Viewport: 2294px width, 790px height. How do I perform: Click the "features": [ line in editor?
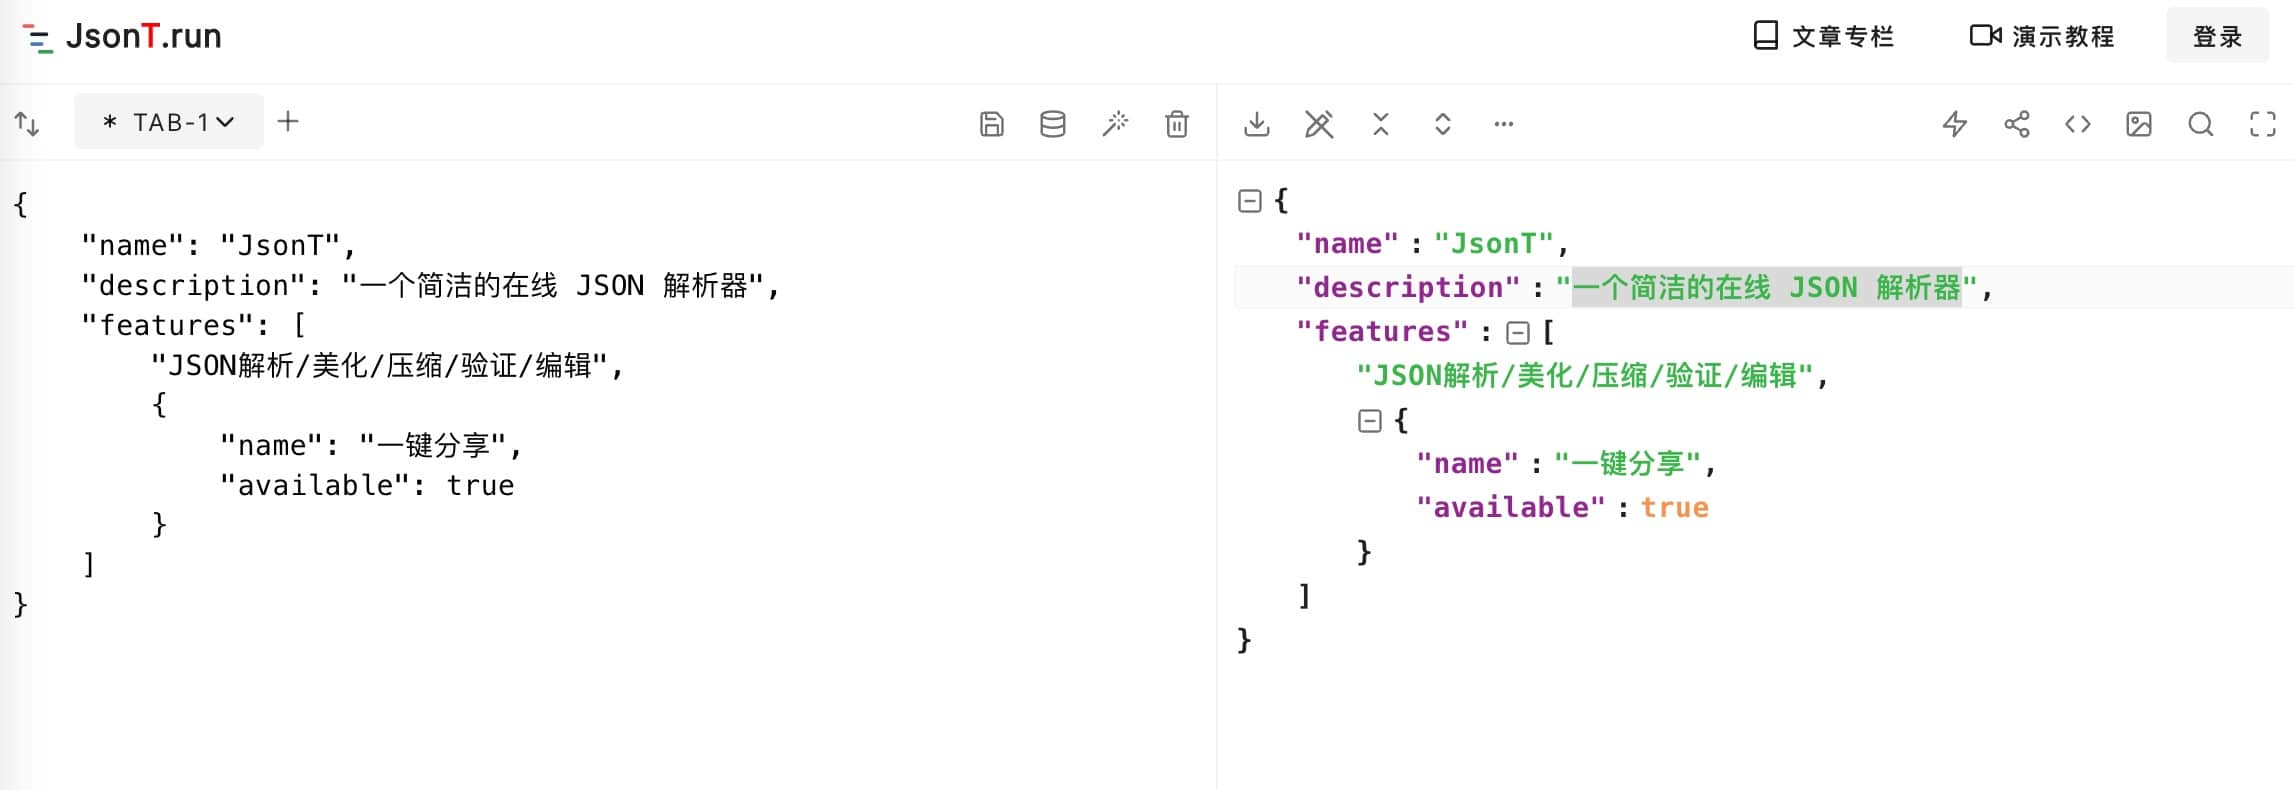click(193, 325)
